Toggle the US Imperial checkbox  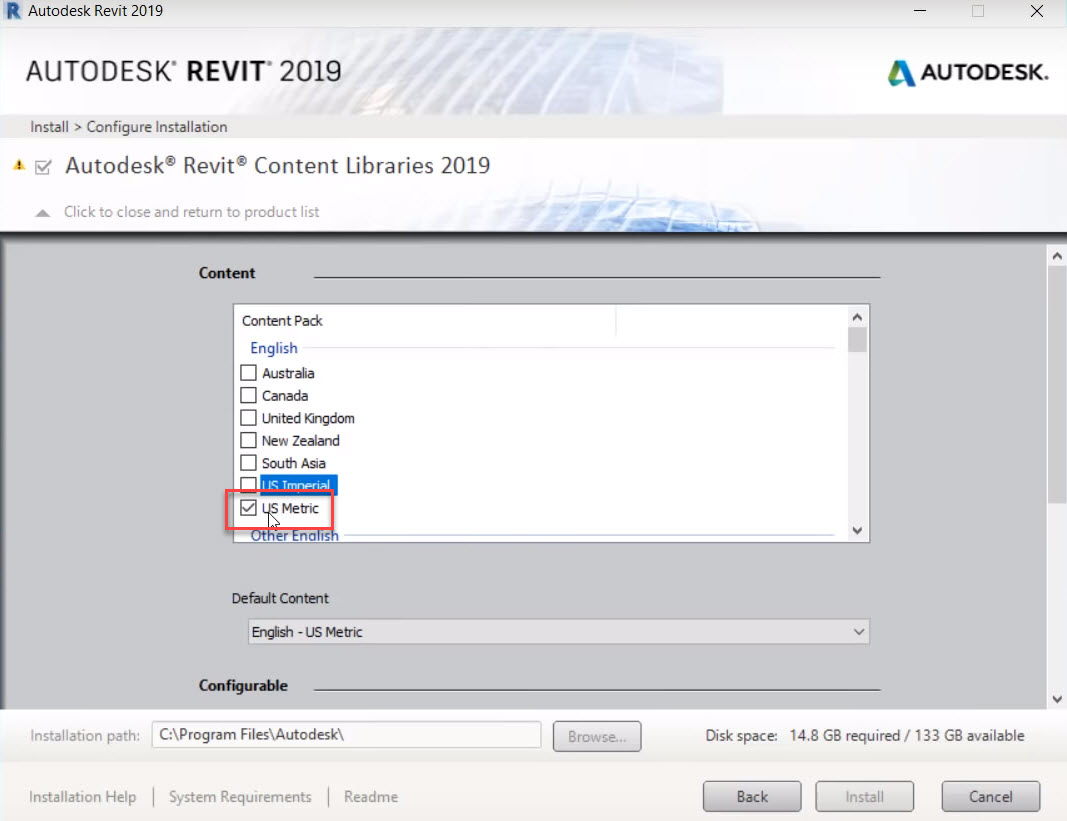tap(248, 485)
